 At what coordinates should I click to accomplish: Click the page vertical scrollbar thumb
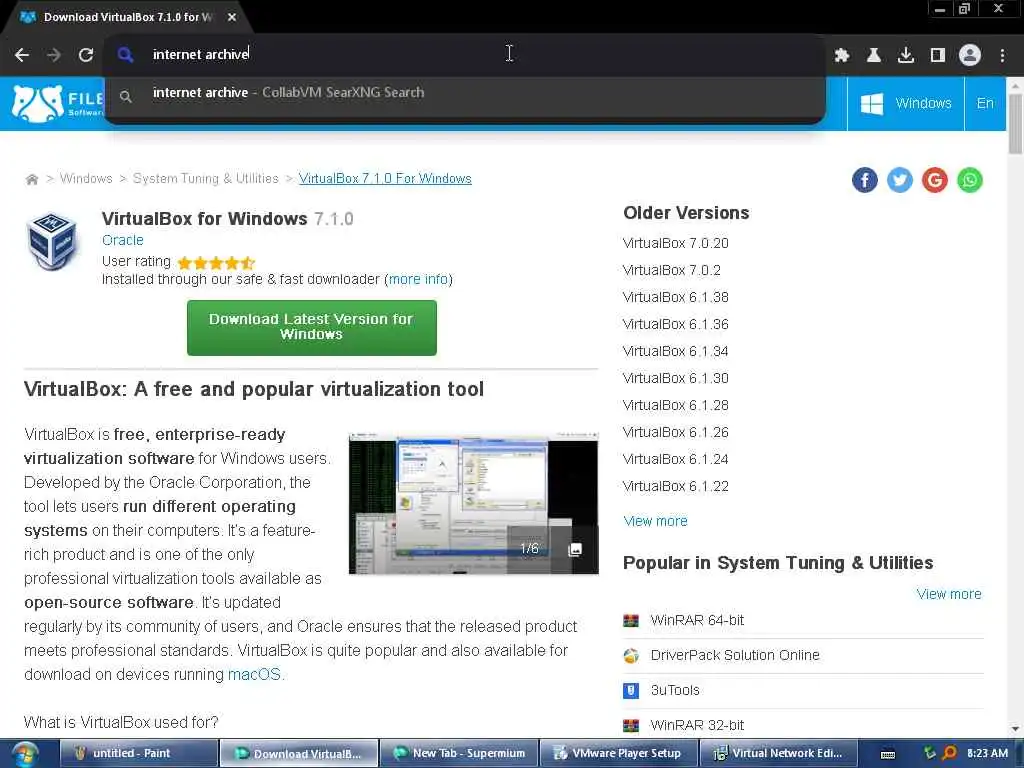(1015, 124)
